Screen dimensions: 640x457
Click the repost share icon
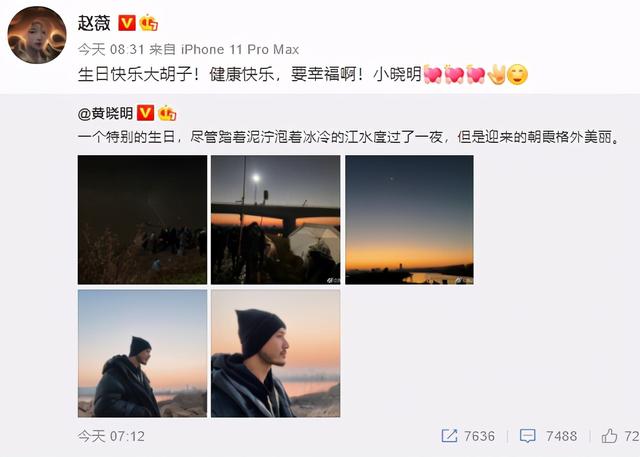tap(449, 436)
